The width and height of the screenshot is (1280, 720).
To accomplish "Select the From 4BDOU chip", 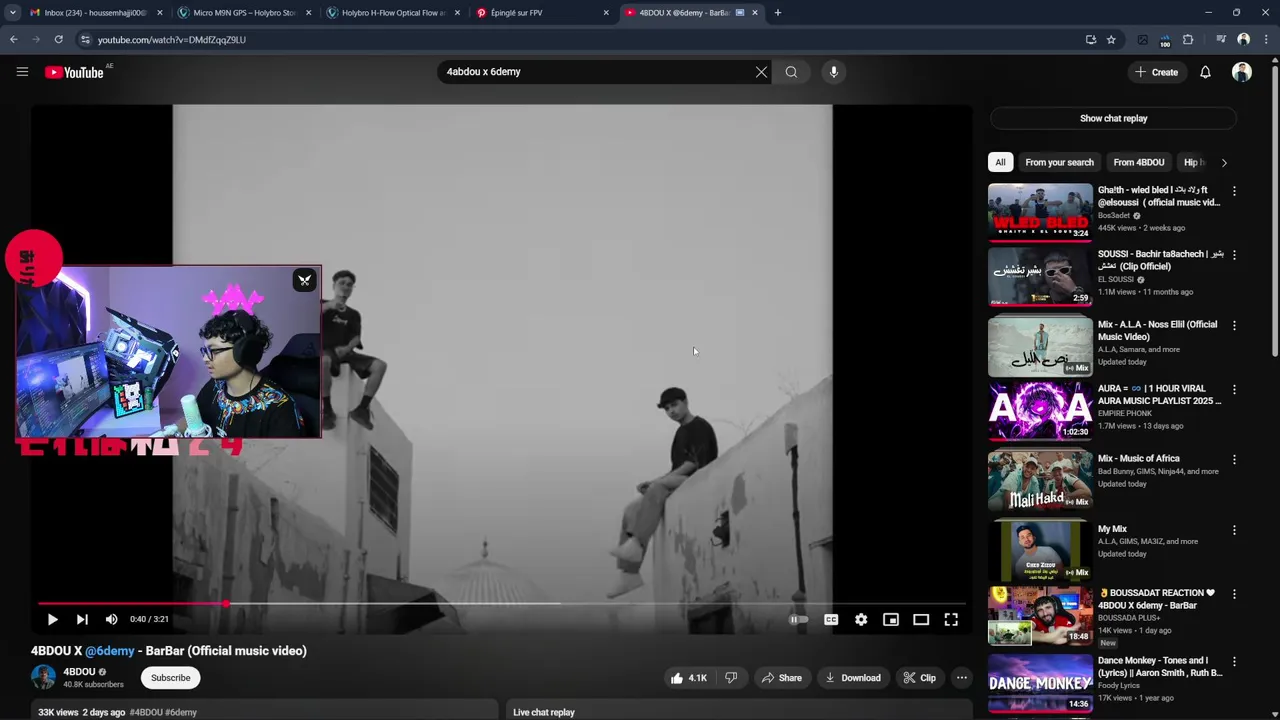I will click(1139, 162).
